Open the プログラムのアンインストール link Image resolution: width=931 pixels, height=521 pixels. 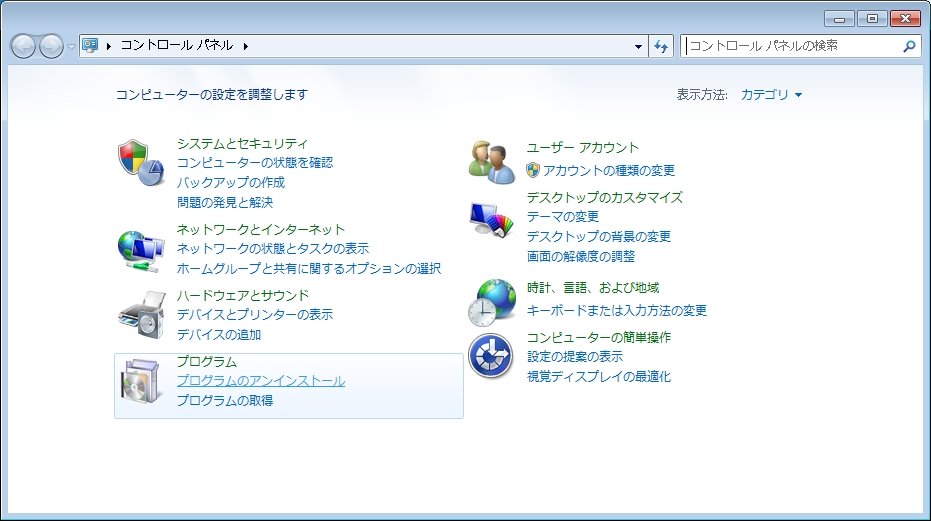point(260,381)
